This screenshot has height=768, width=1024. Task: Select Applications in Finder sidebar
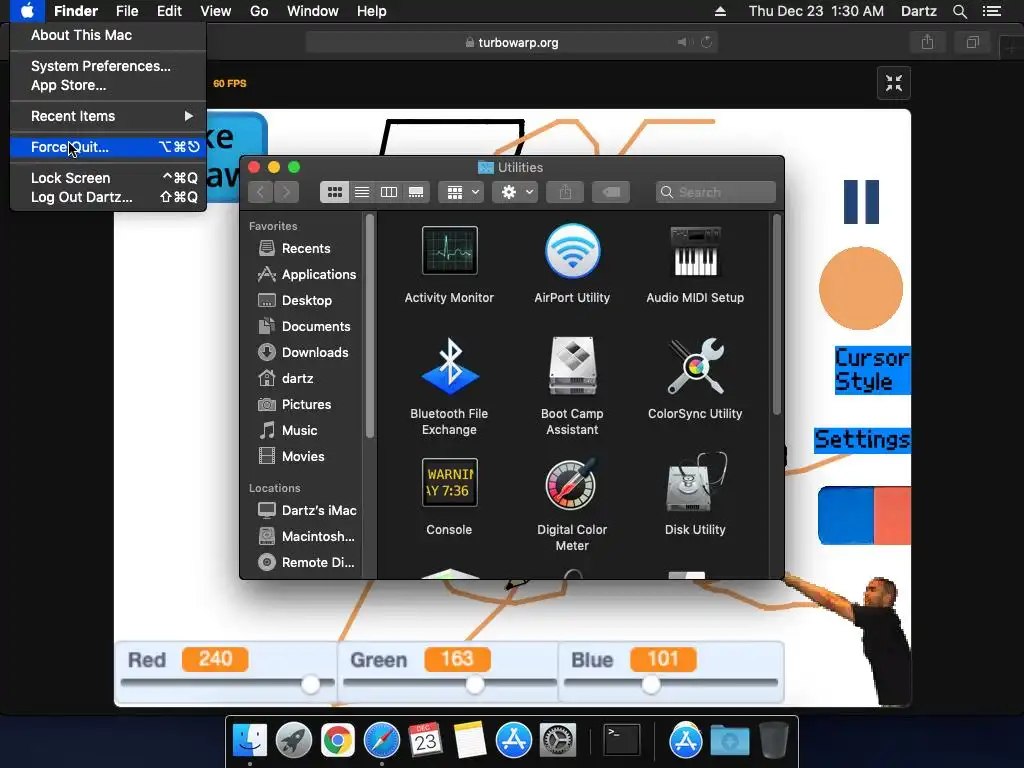click(306, 274)
